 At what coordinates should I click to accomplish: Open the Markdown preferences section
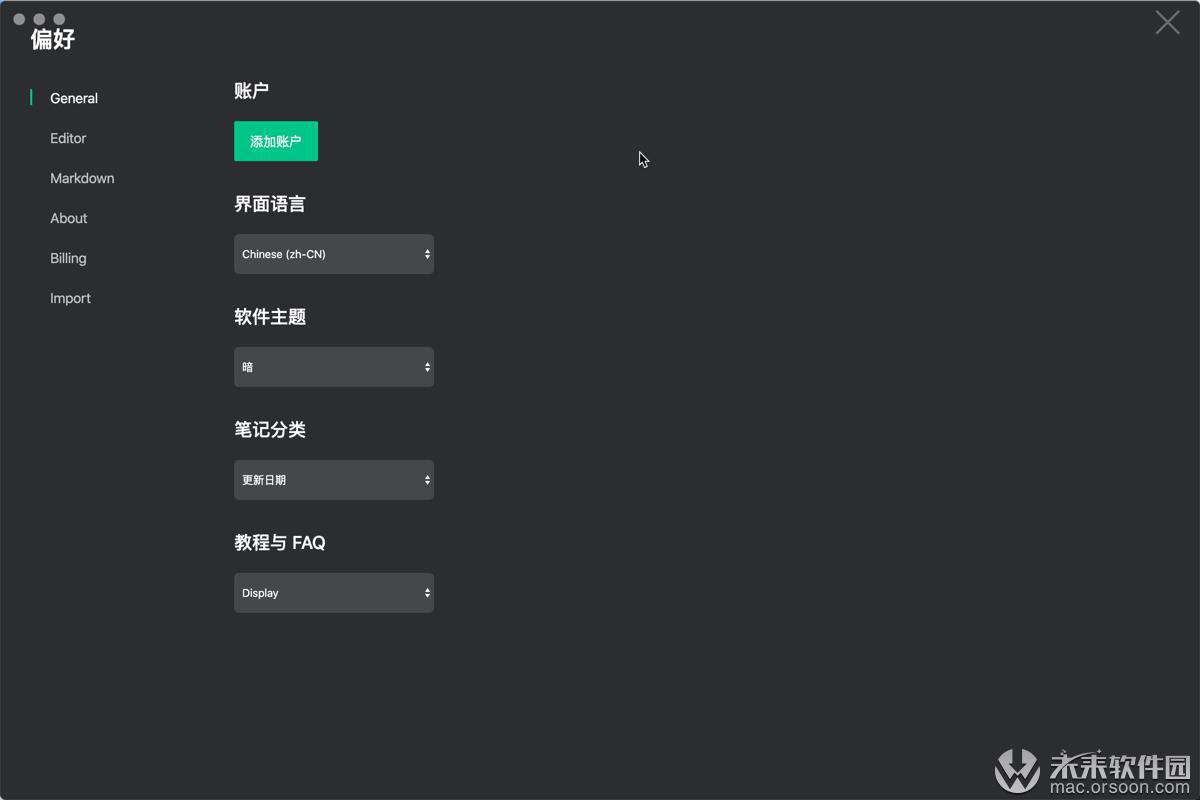(82, 178)
